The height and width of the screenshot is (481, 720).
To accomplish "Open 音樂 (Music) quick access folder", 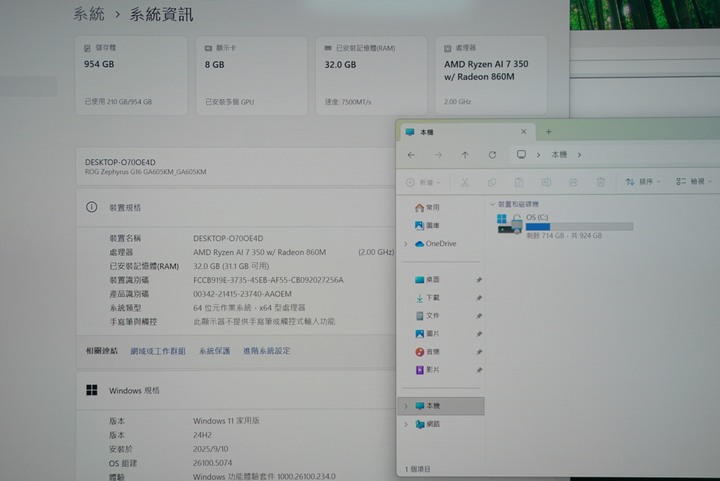I will (x=427, y=352).
